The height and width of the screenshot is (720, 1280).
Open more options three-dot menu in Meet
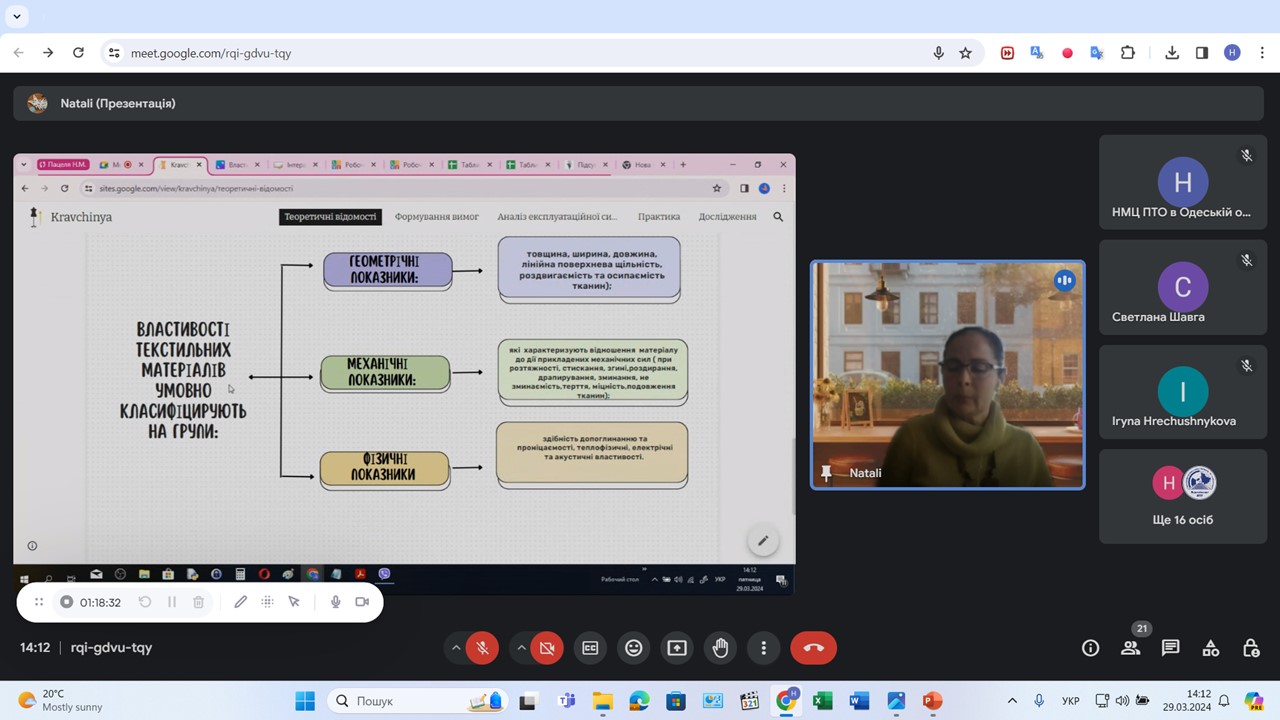(x=763, y=648)
